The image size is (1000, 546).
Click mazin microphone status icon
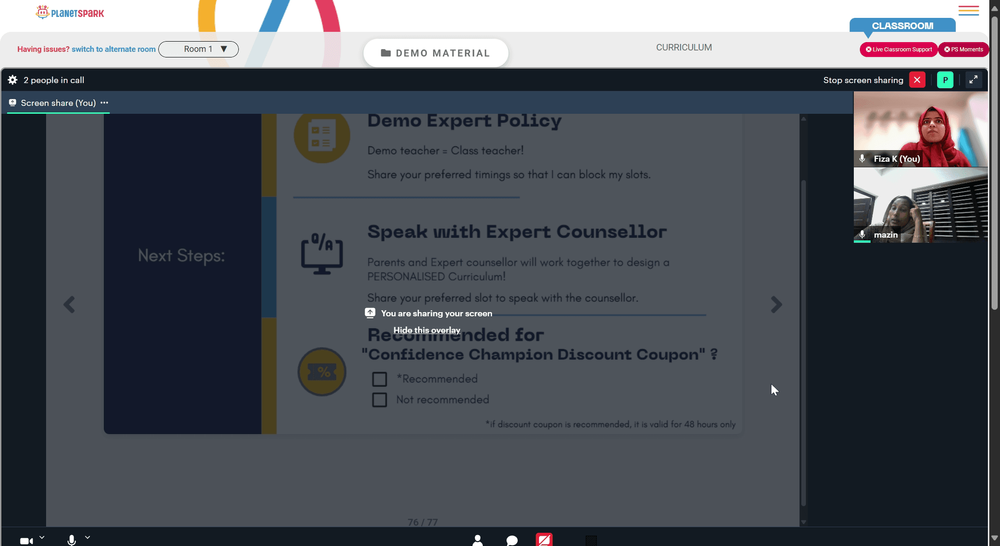pyautogui.click(x=862, y=235)
